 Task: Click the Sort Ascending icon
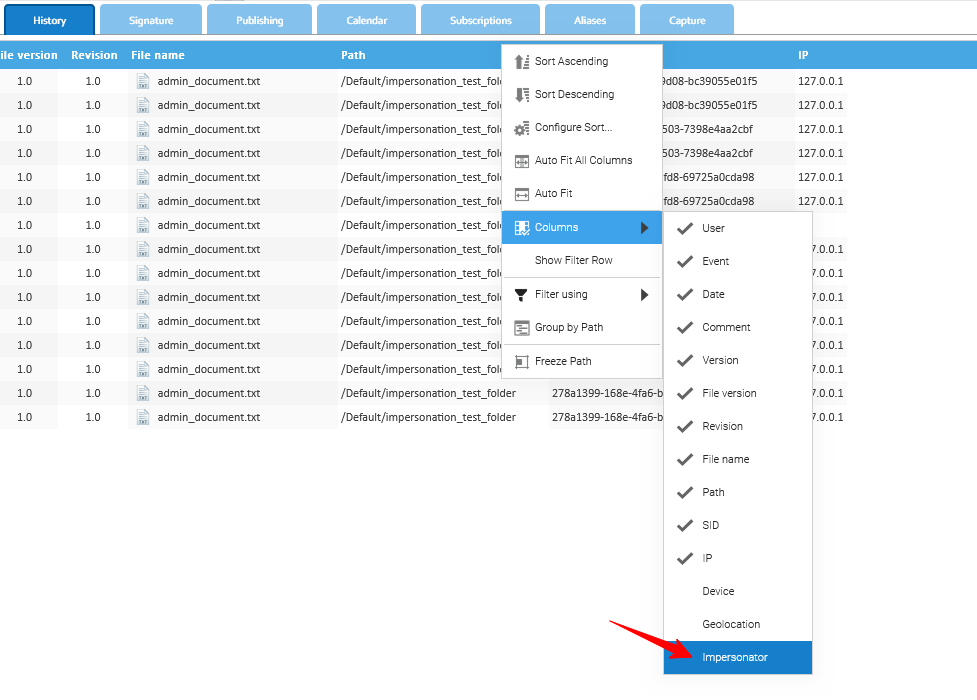[x=521, y=62]
